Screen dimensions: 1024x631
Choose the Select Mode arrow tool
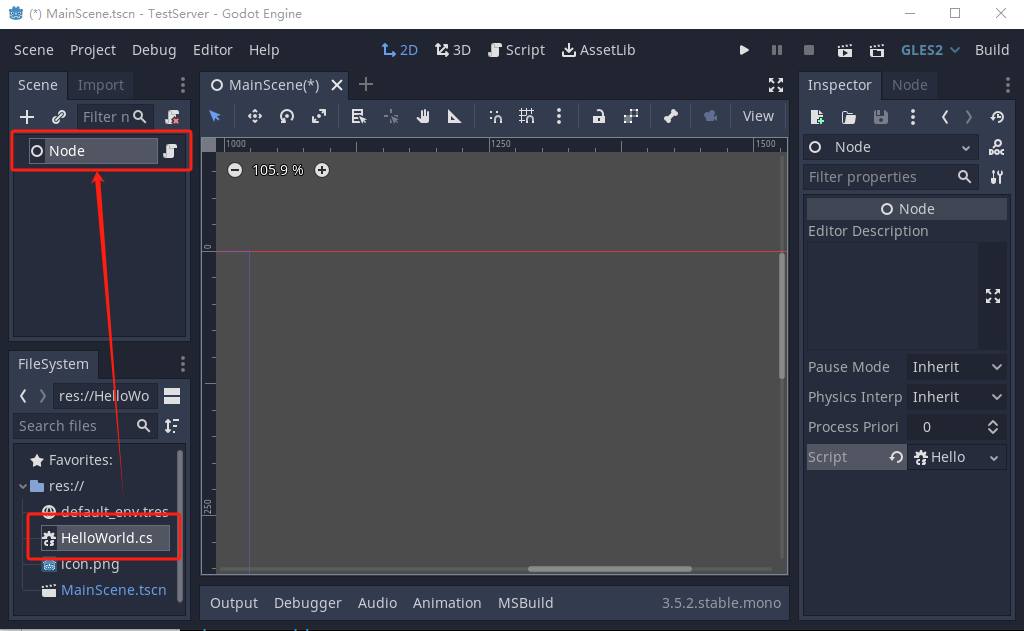tap(215, 116)
